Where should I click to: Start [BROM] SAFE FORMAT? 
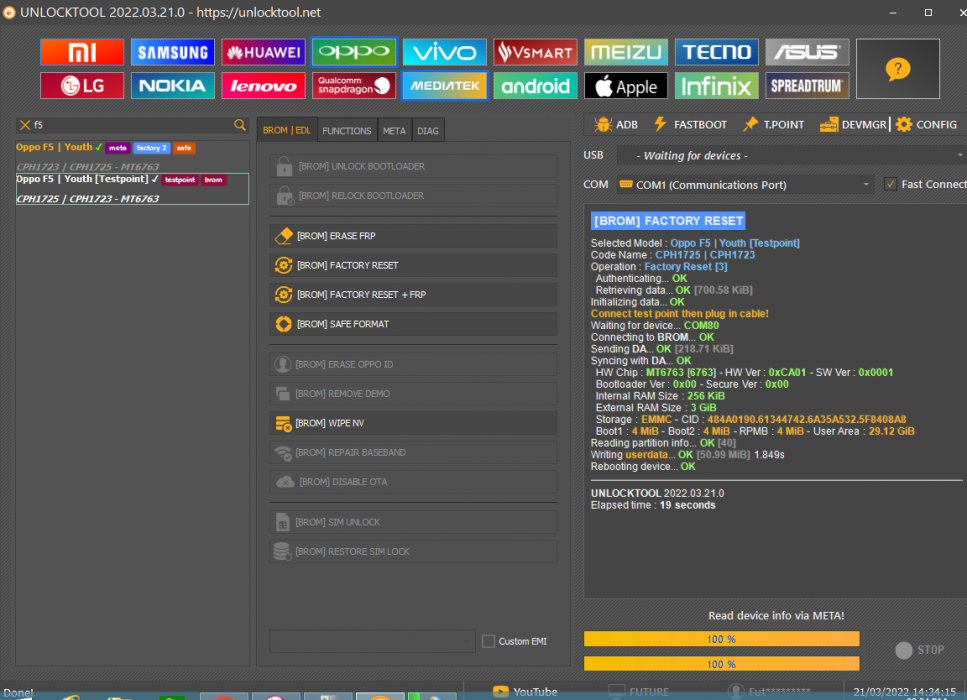[413, 324]
